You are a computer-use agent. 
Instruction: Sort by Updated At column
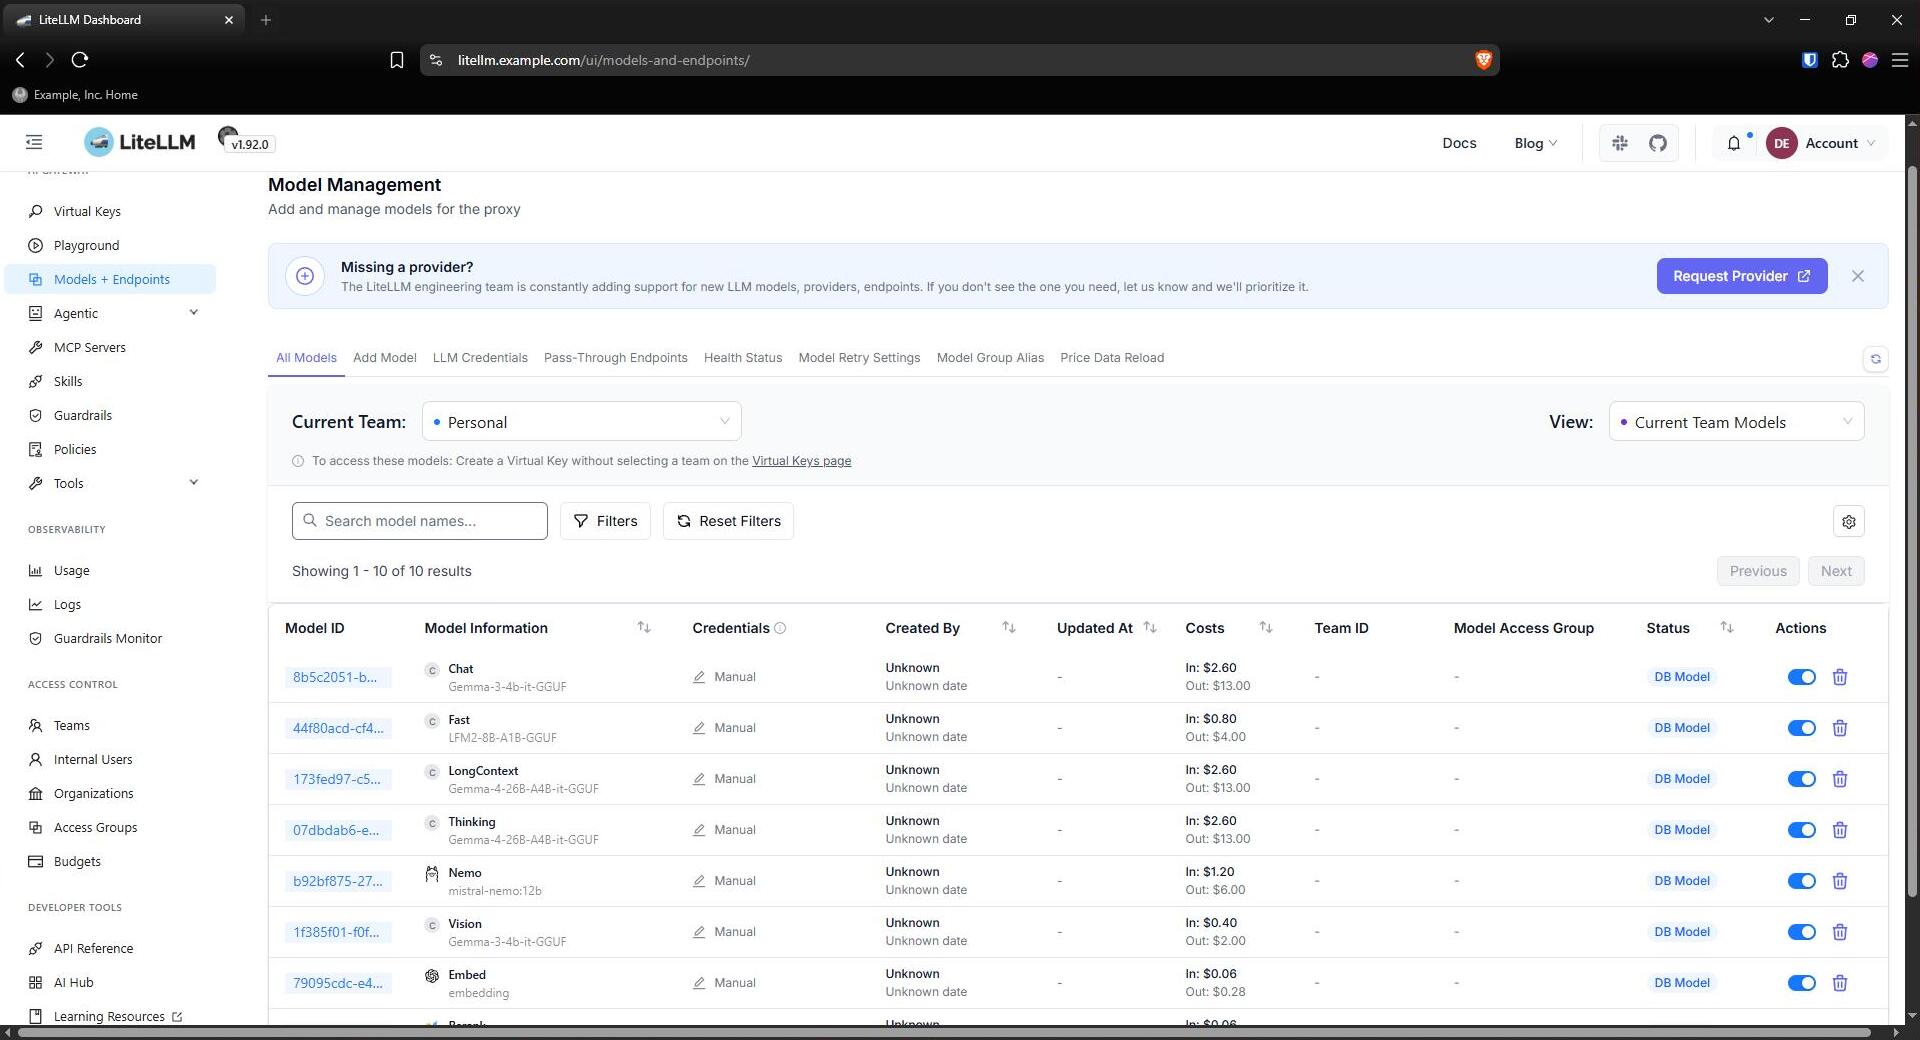coord(1150,628)
